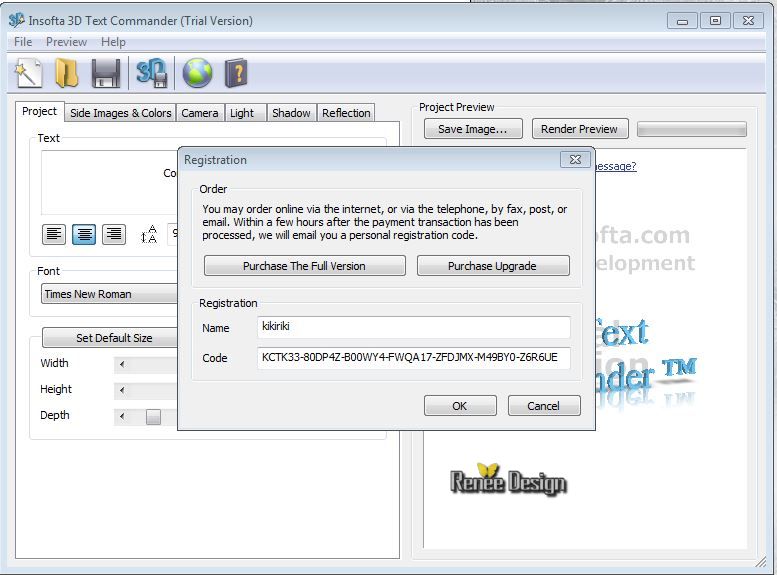Open the website globe icon
777x575 pixels.
tap(197, 73)
